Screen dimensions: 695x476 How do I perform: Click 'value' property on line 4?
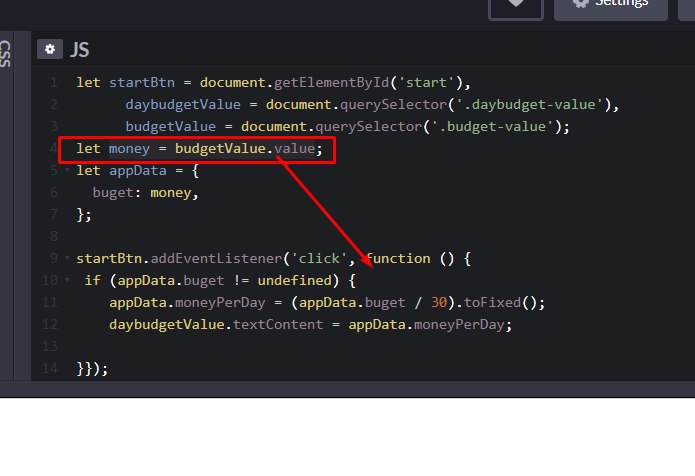pyautogui.click(x=294, y=148)
